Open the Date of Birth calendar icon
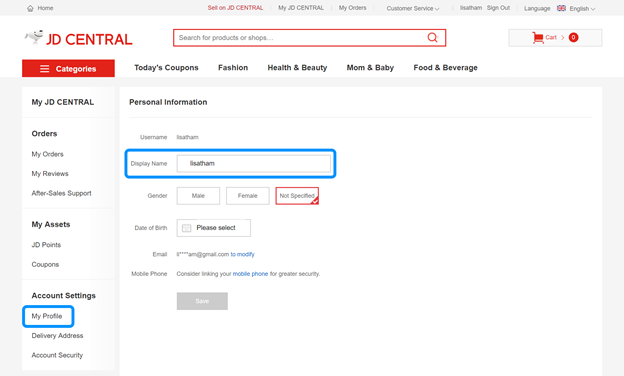The height and width of the screenshot is (376, 624). 186,228
